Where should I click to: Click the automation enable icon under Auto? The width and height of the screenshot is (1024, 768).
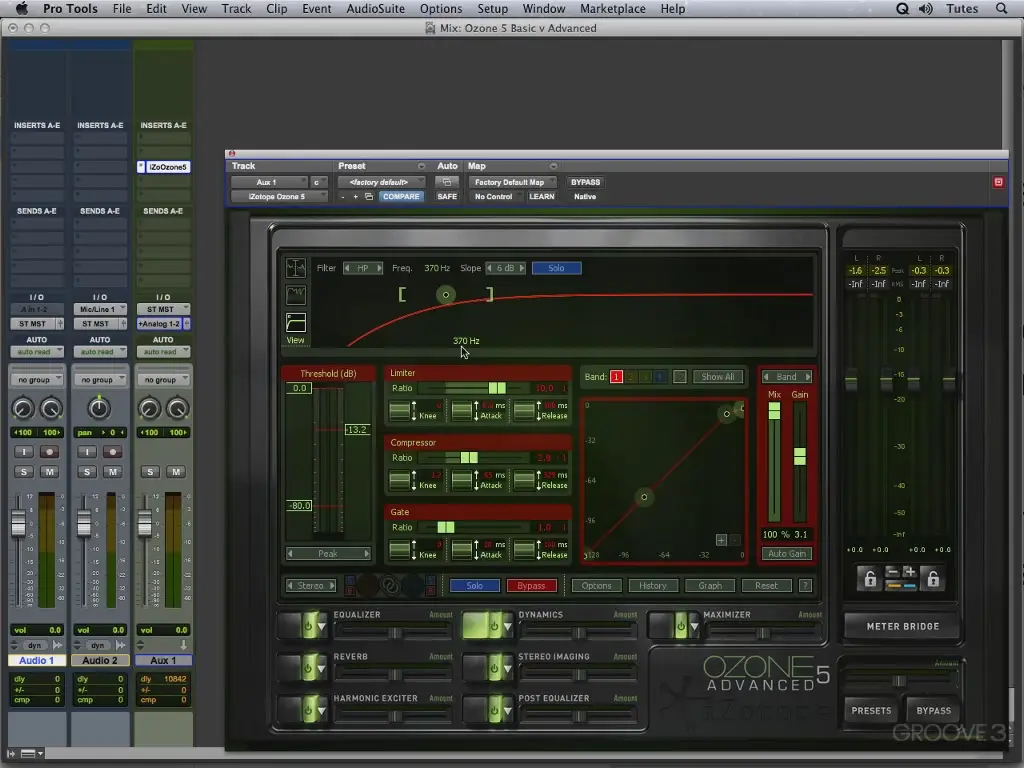pyautogui.click(x=447, y=182)
